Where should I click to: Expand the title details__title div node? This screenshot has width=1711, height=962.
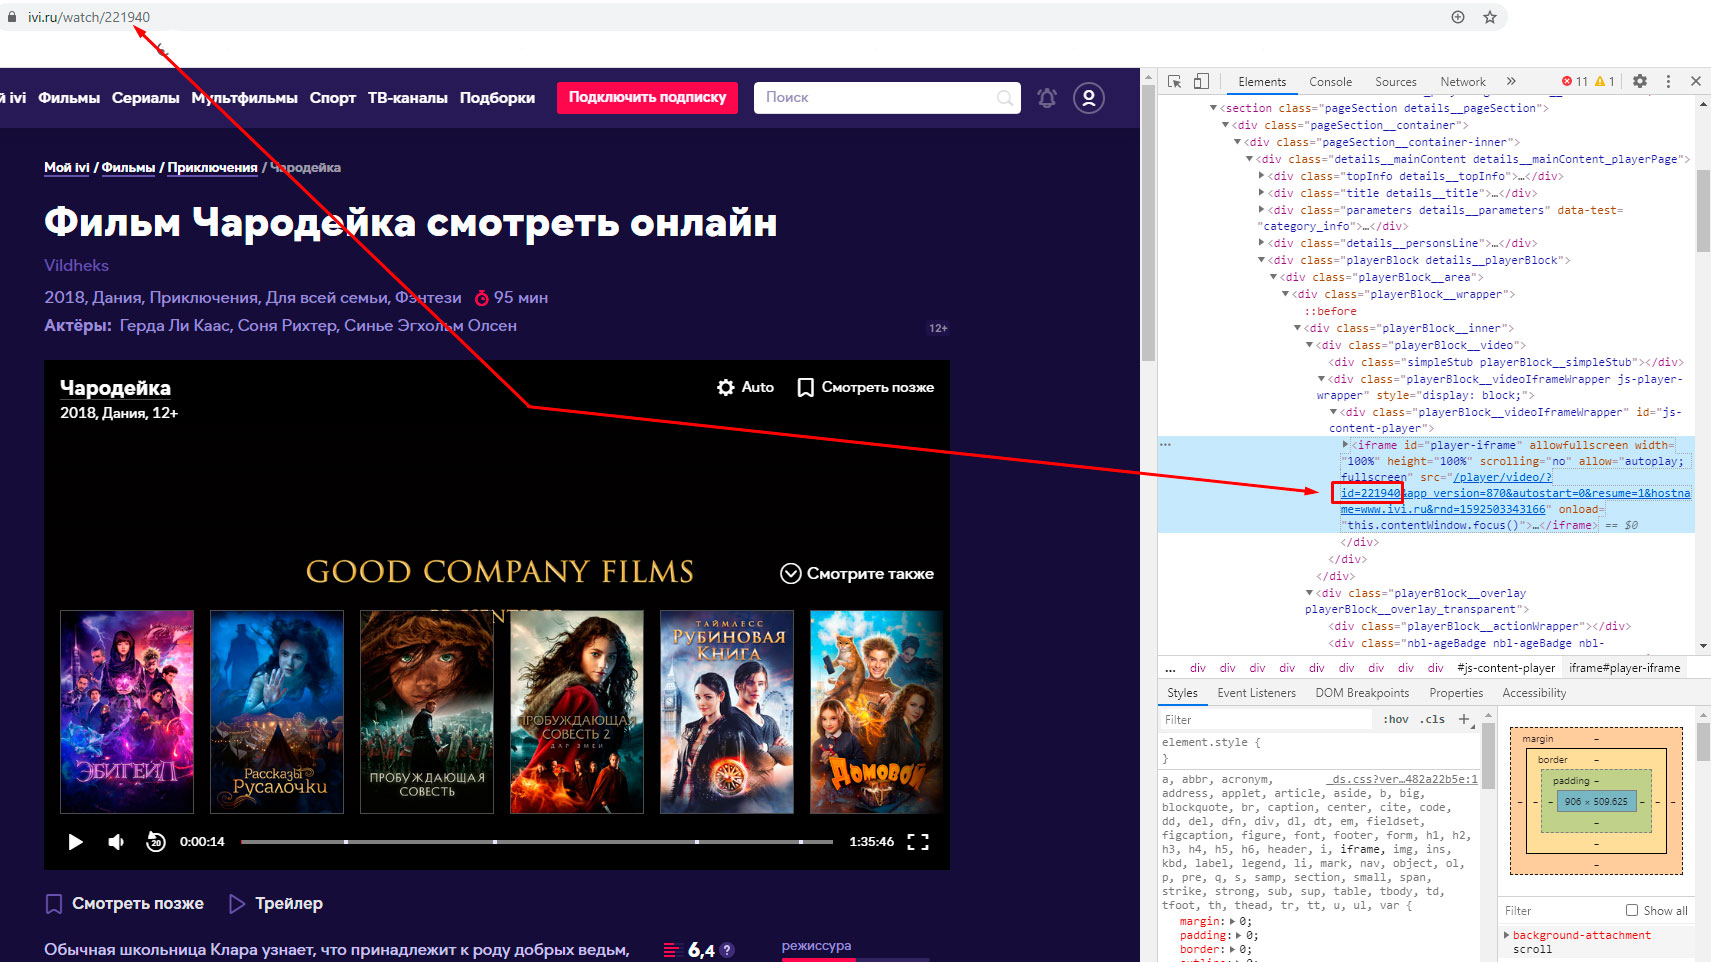1261,193
